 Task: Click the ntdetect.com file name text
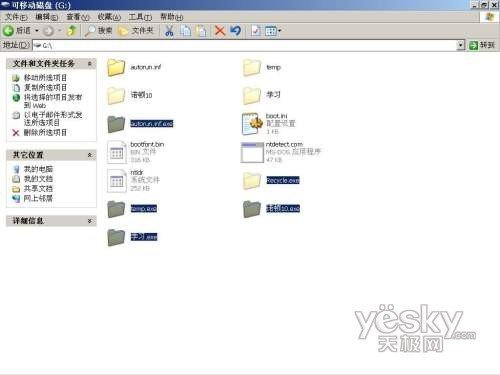[284, 144]
